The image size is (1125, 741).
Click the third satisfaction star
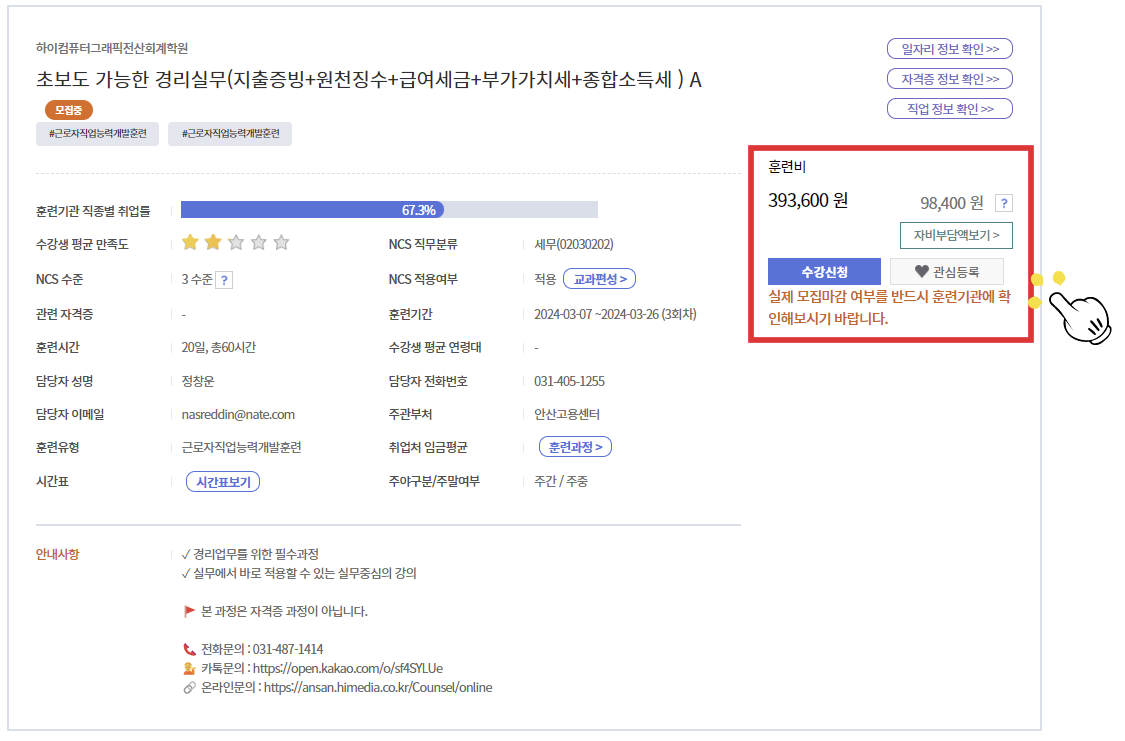(x=236, y=242)
